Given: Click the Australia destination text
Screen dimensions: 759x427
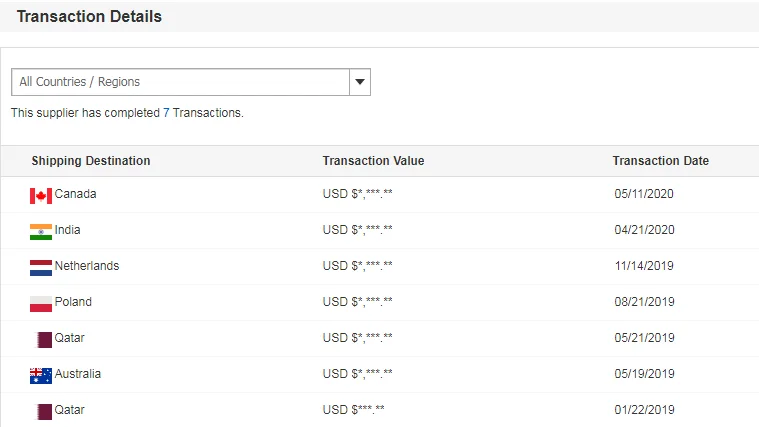Looking at the screenshot, I should pos(78,374).
